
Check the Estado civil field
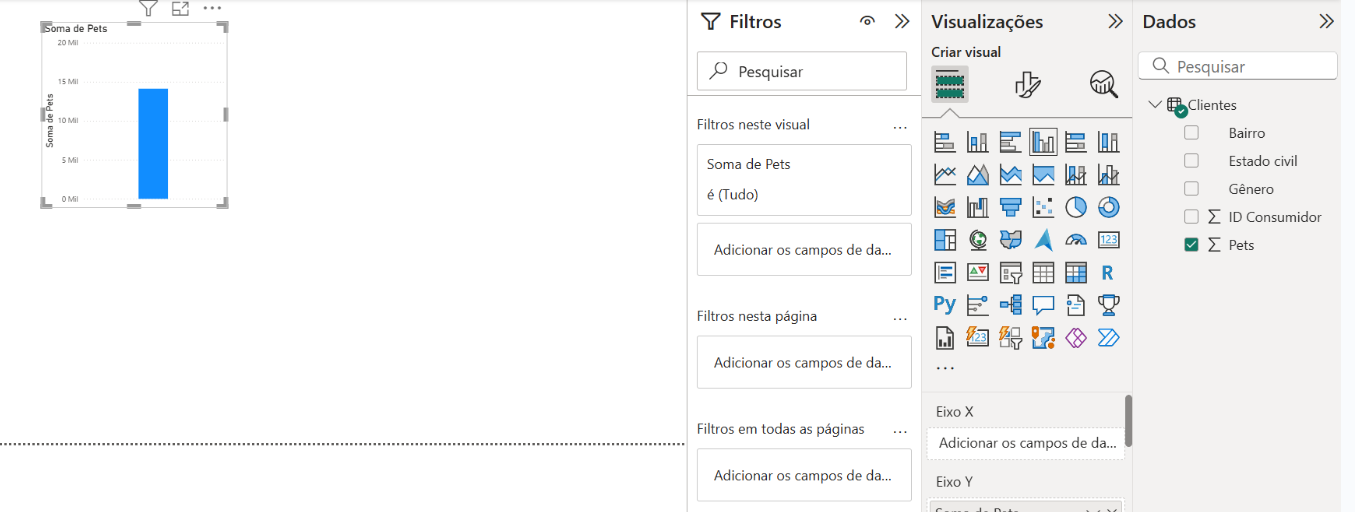(x=1191, y=161)
